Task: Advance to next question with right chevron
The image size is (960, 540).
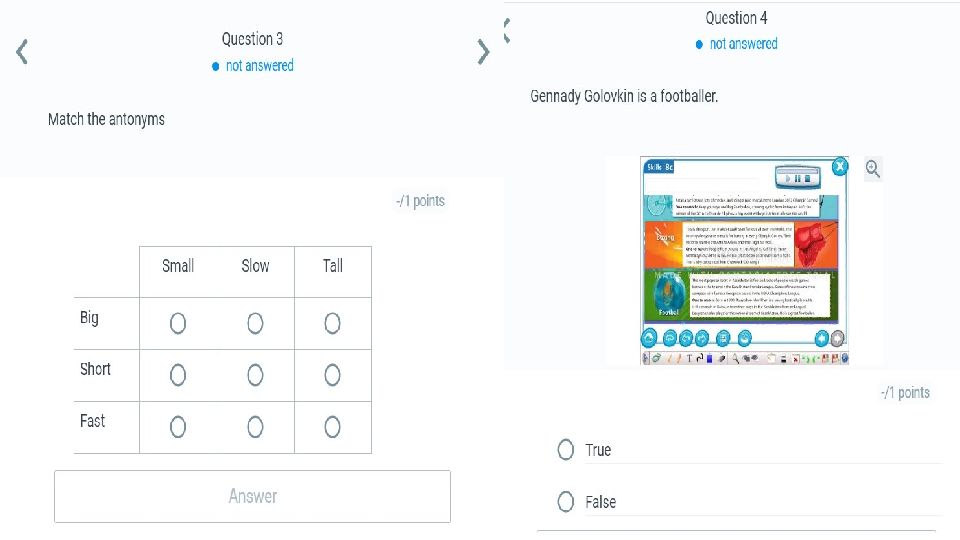Action: (x=483, y=51)
